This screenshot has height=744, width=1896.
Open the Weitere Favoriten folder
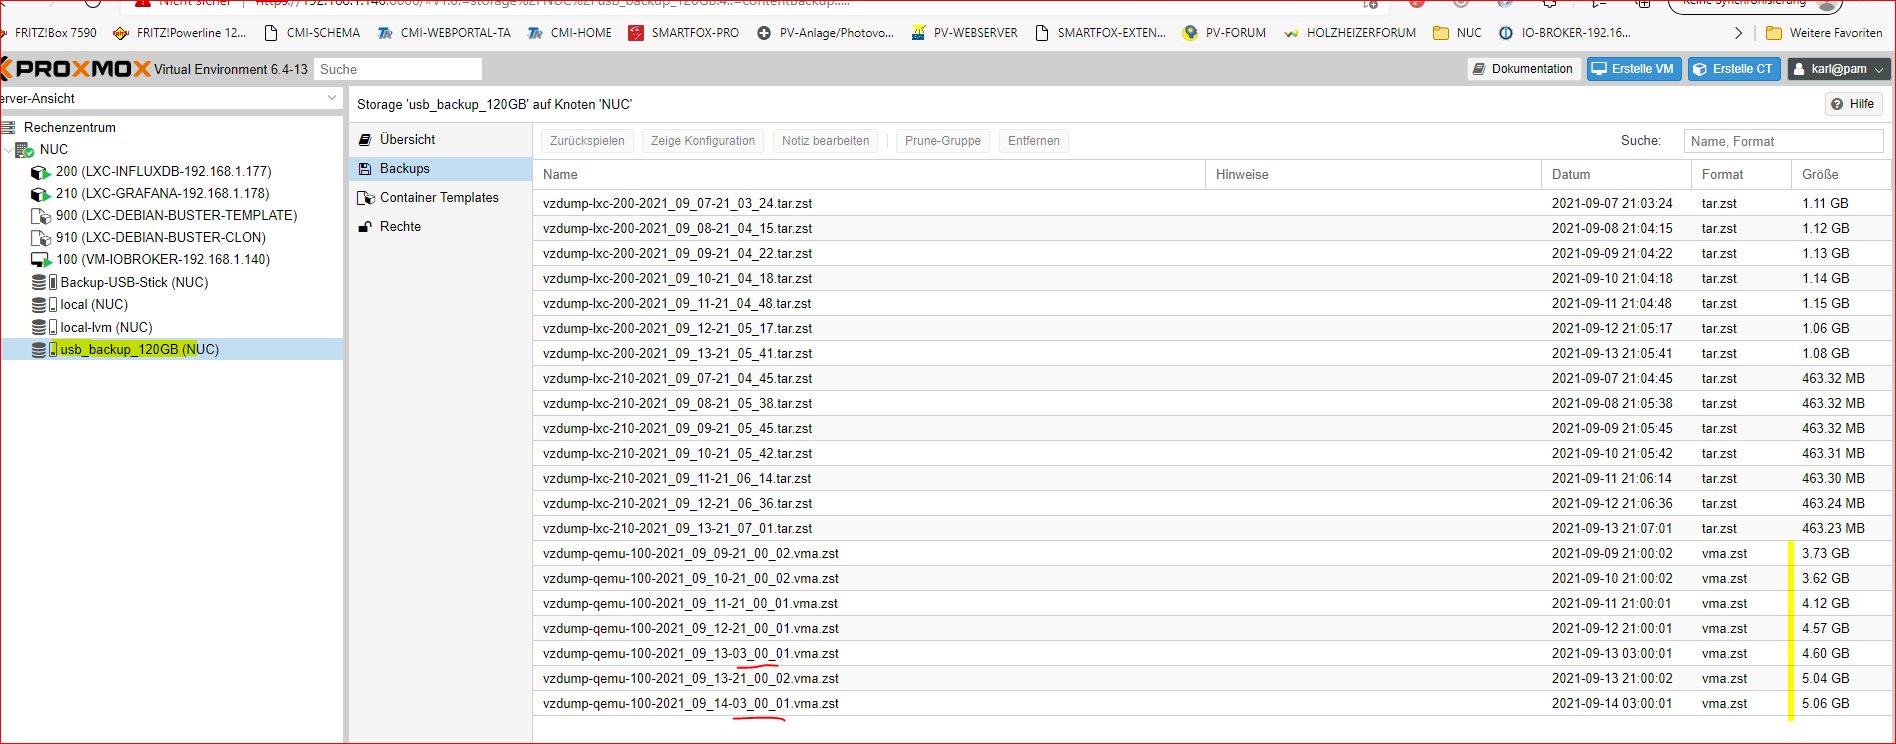pos(1824,33)
